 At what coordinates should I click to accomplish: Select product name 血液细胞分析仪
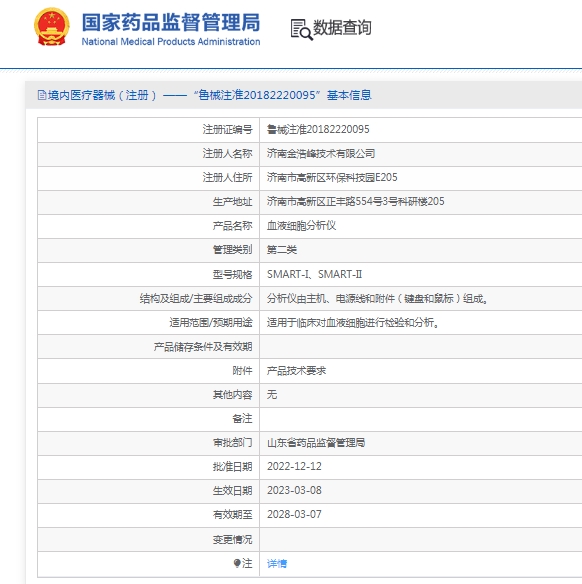click(x=302, y=226)
